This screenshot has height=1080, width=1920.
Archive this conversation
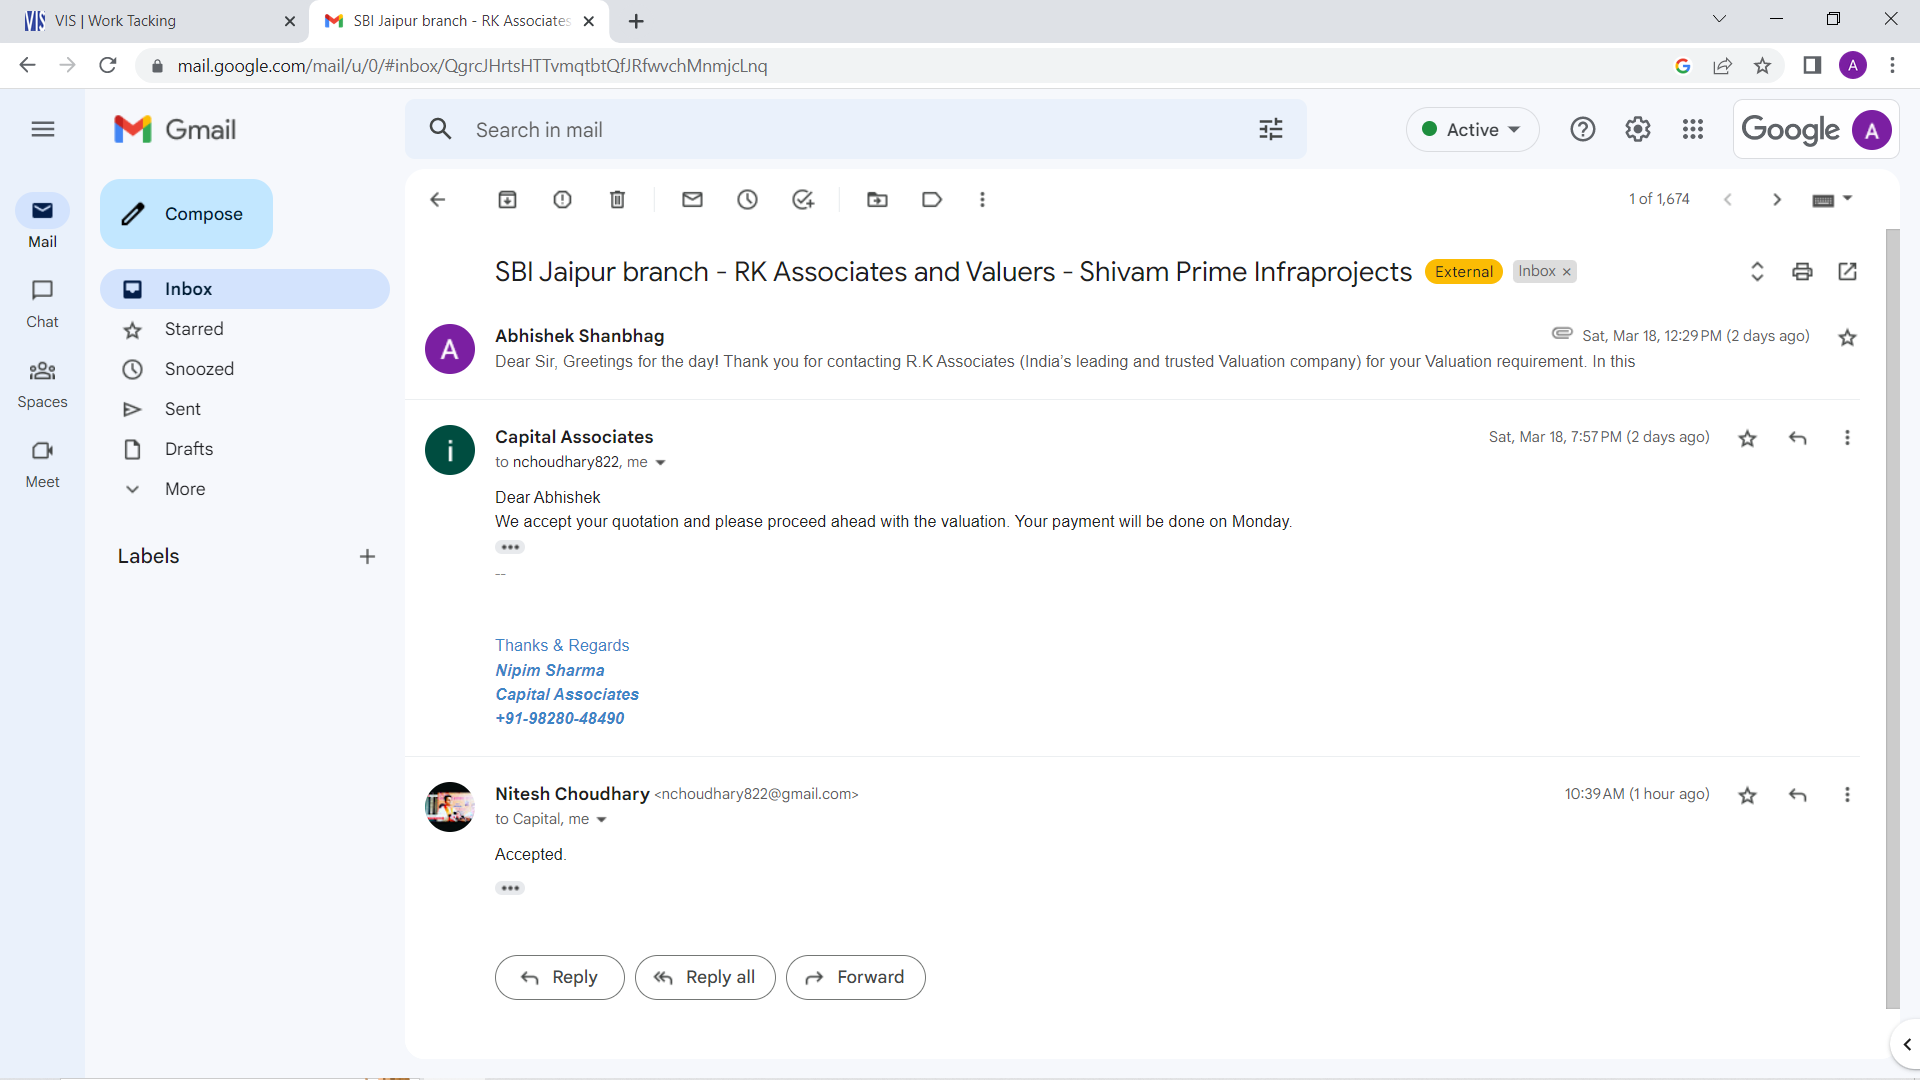507,199
